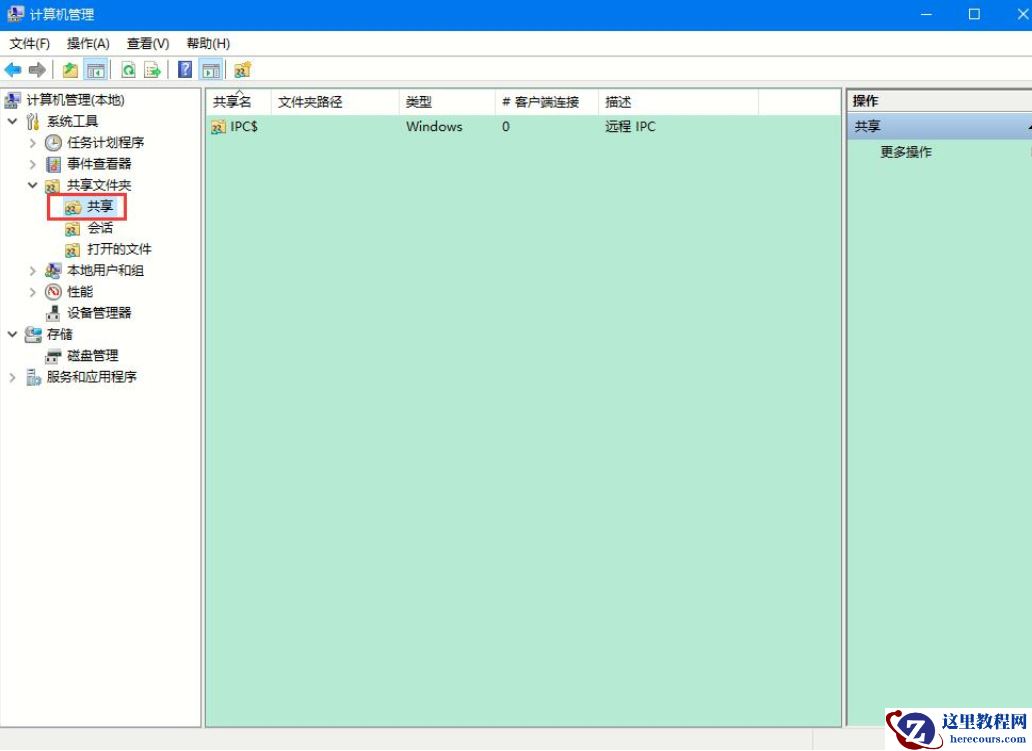Viewport: 1032px width, 751px height.
Task: Maximize the 计算机管理 window
Action: pyautogui.click(x=974, y=14)
